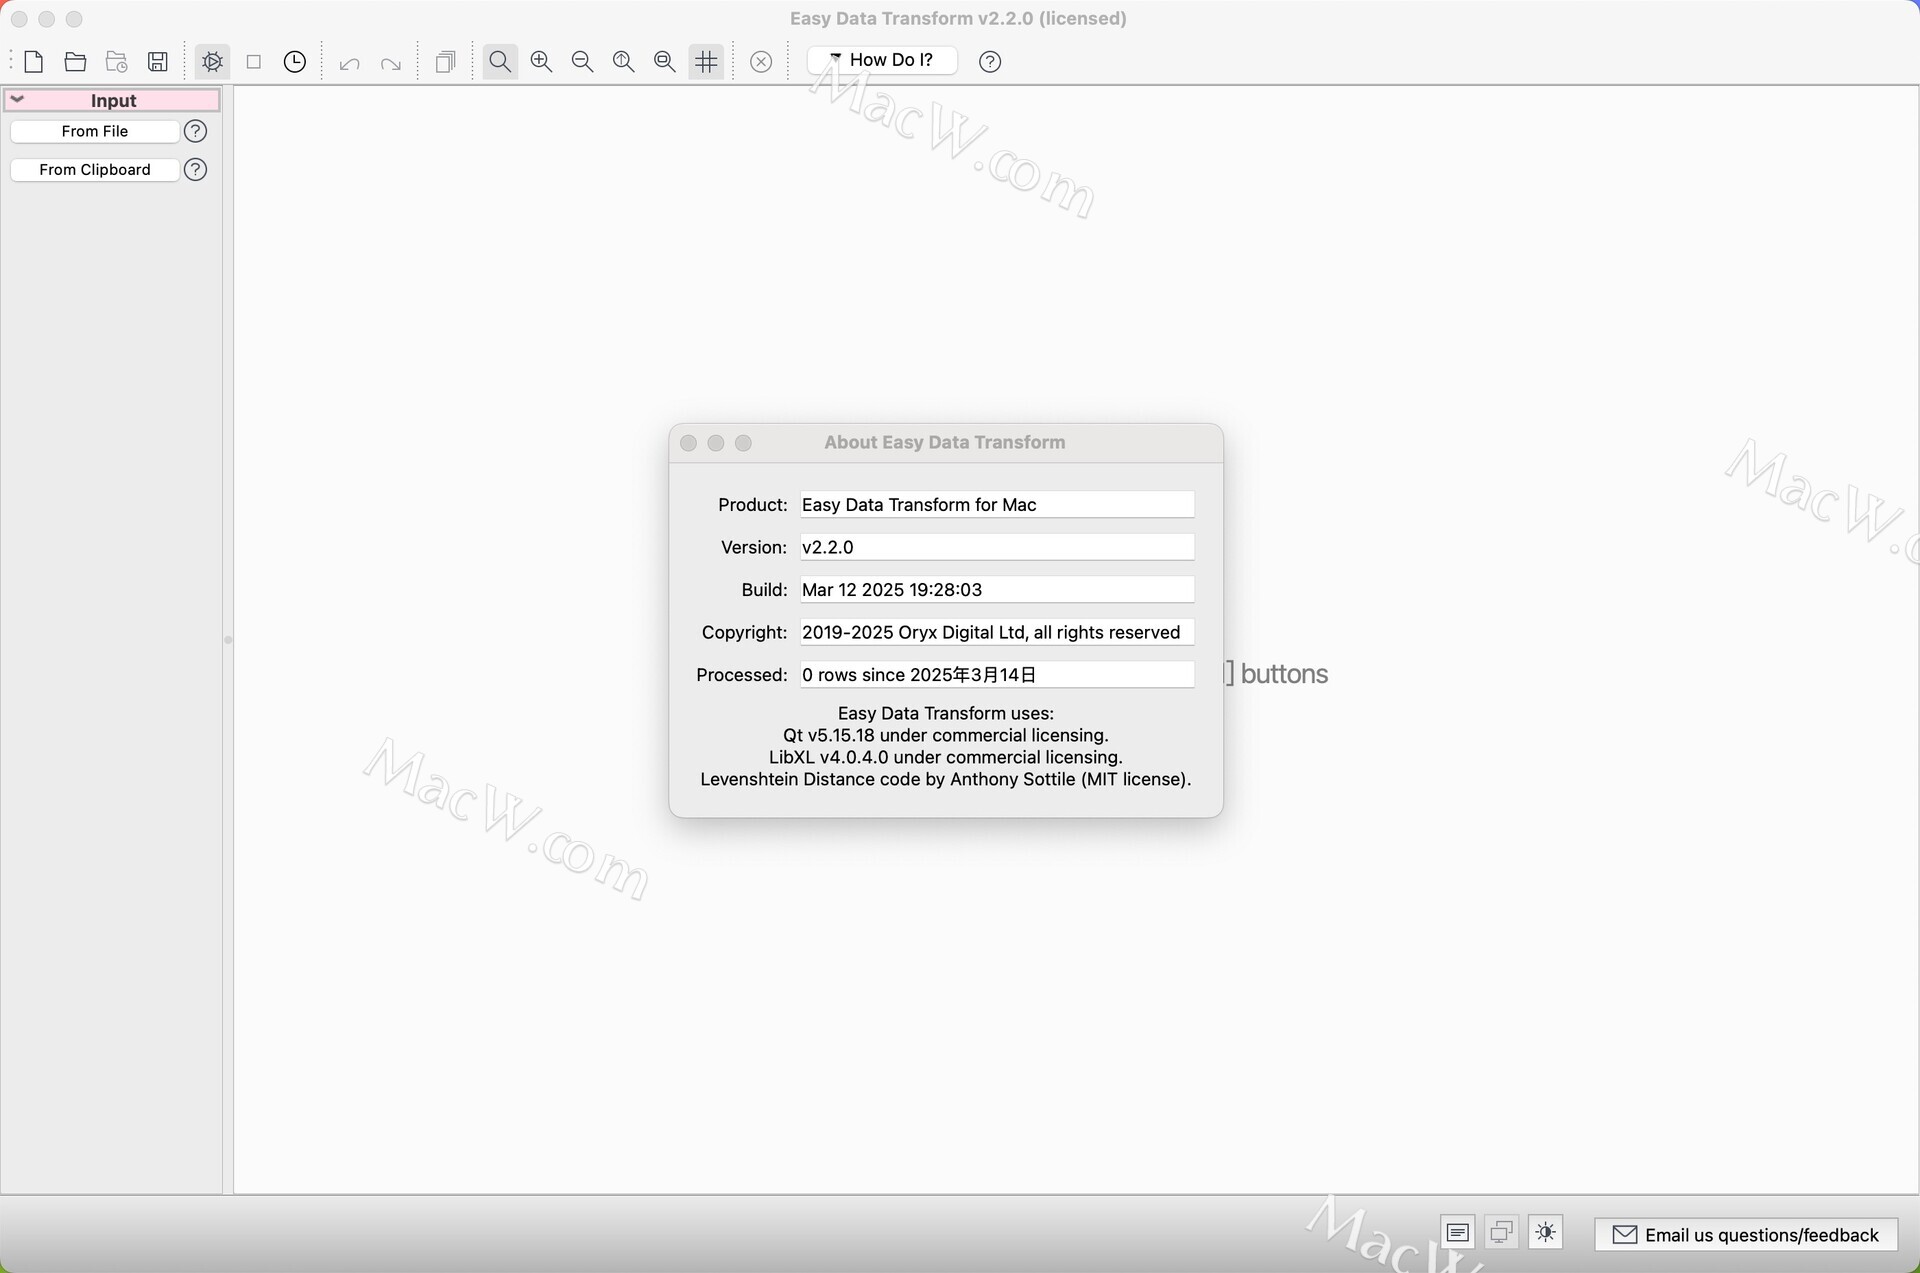This screenshot has width=1920, height=1273.
Task: Click Email us questions/feedback button
Action: pos(1746,1235)
